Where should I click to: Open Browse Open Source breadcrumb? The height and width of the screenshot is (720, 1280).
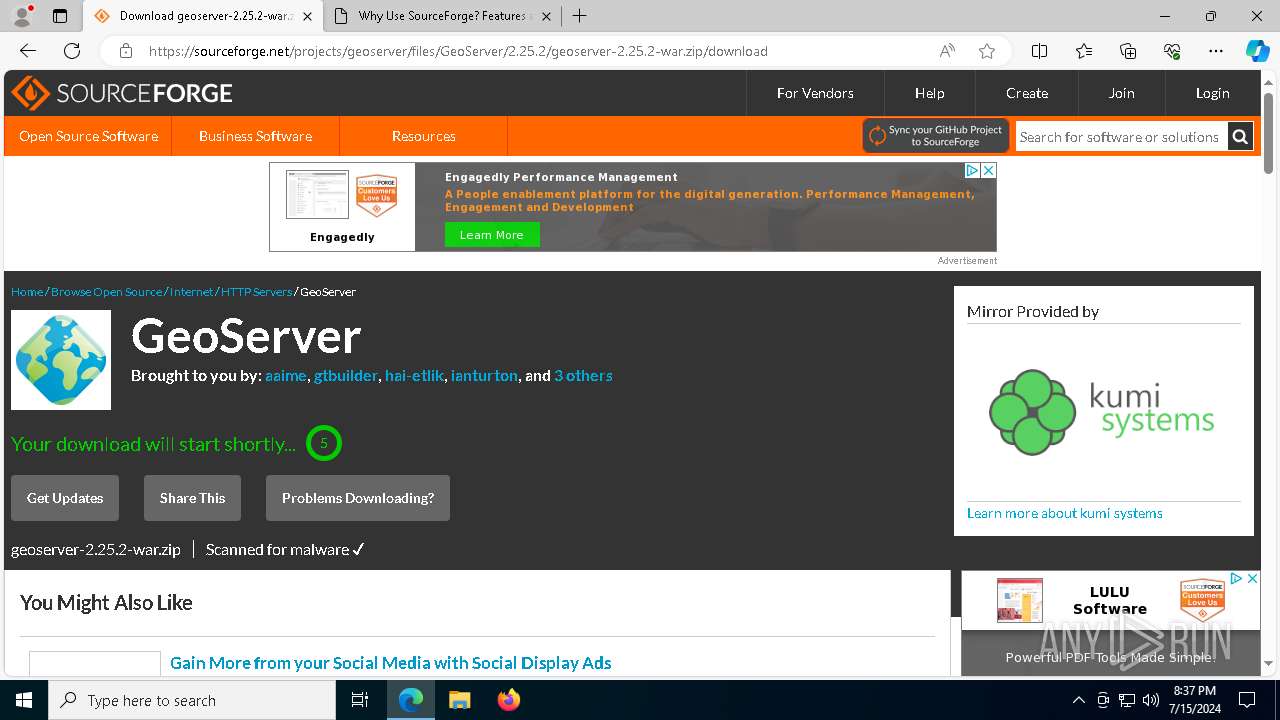[x=106, y=292]
